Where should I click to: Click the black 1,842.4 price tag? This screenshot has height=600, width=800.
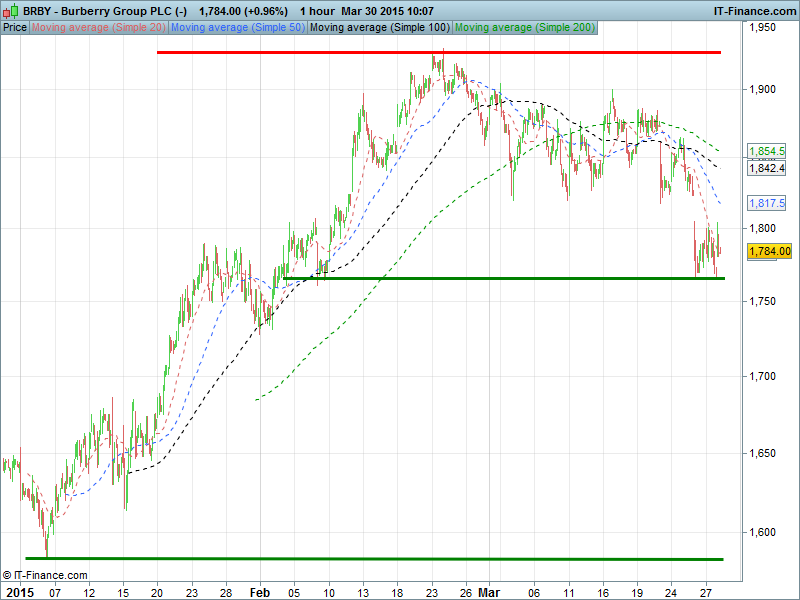pos(767,169)
